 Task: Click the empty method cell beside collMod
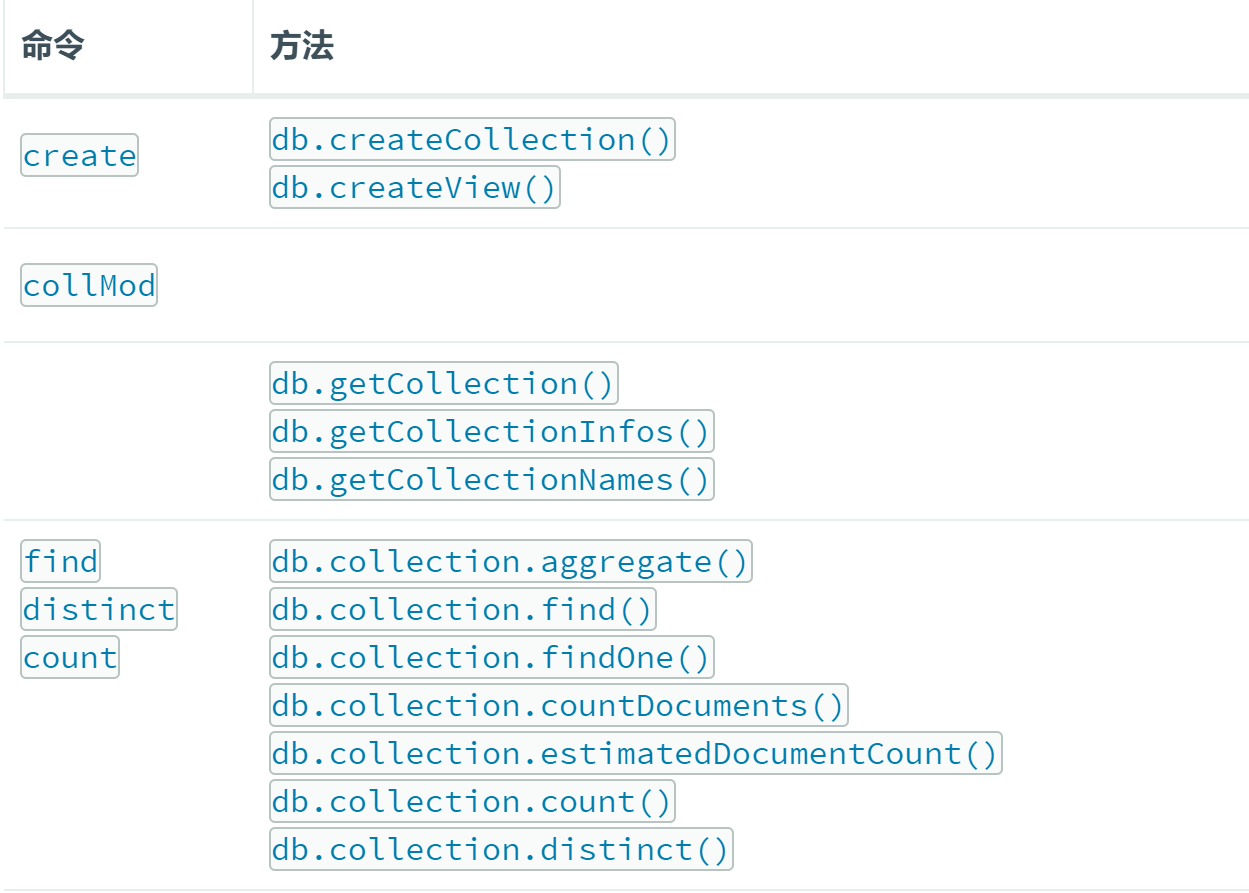(750, 285)
